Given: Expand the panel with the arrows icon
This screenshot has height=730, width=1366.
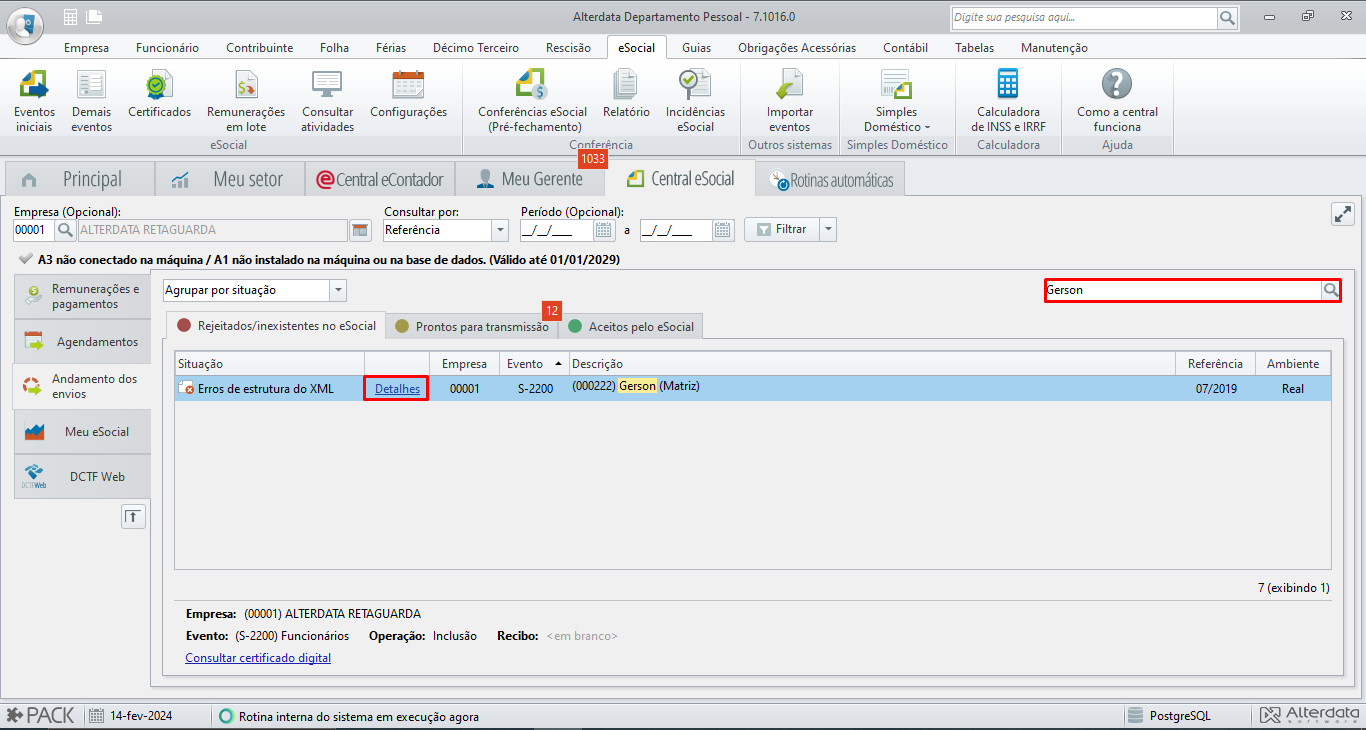Looking at the screenshot, I should (x=1342, y=214).
